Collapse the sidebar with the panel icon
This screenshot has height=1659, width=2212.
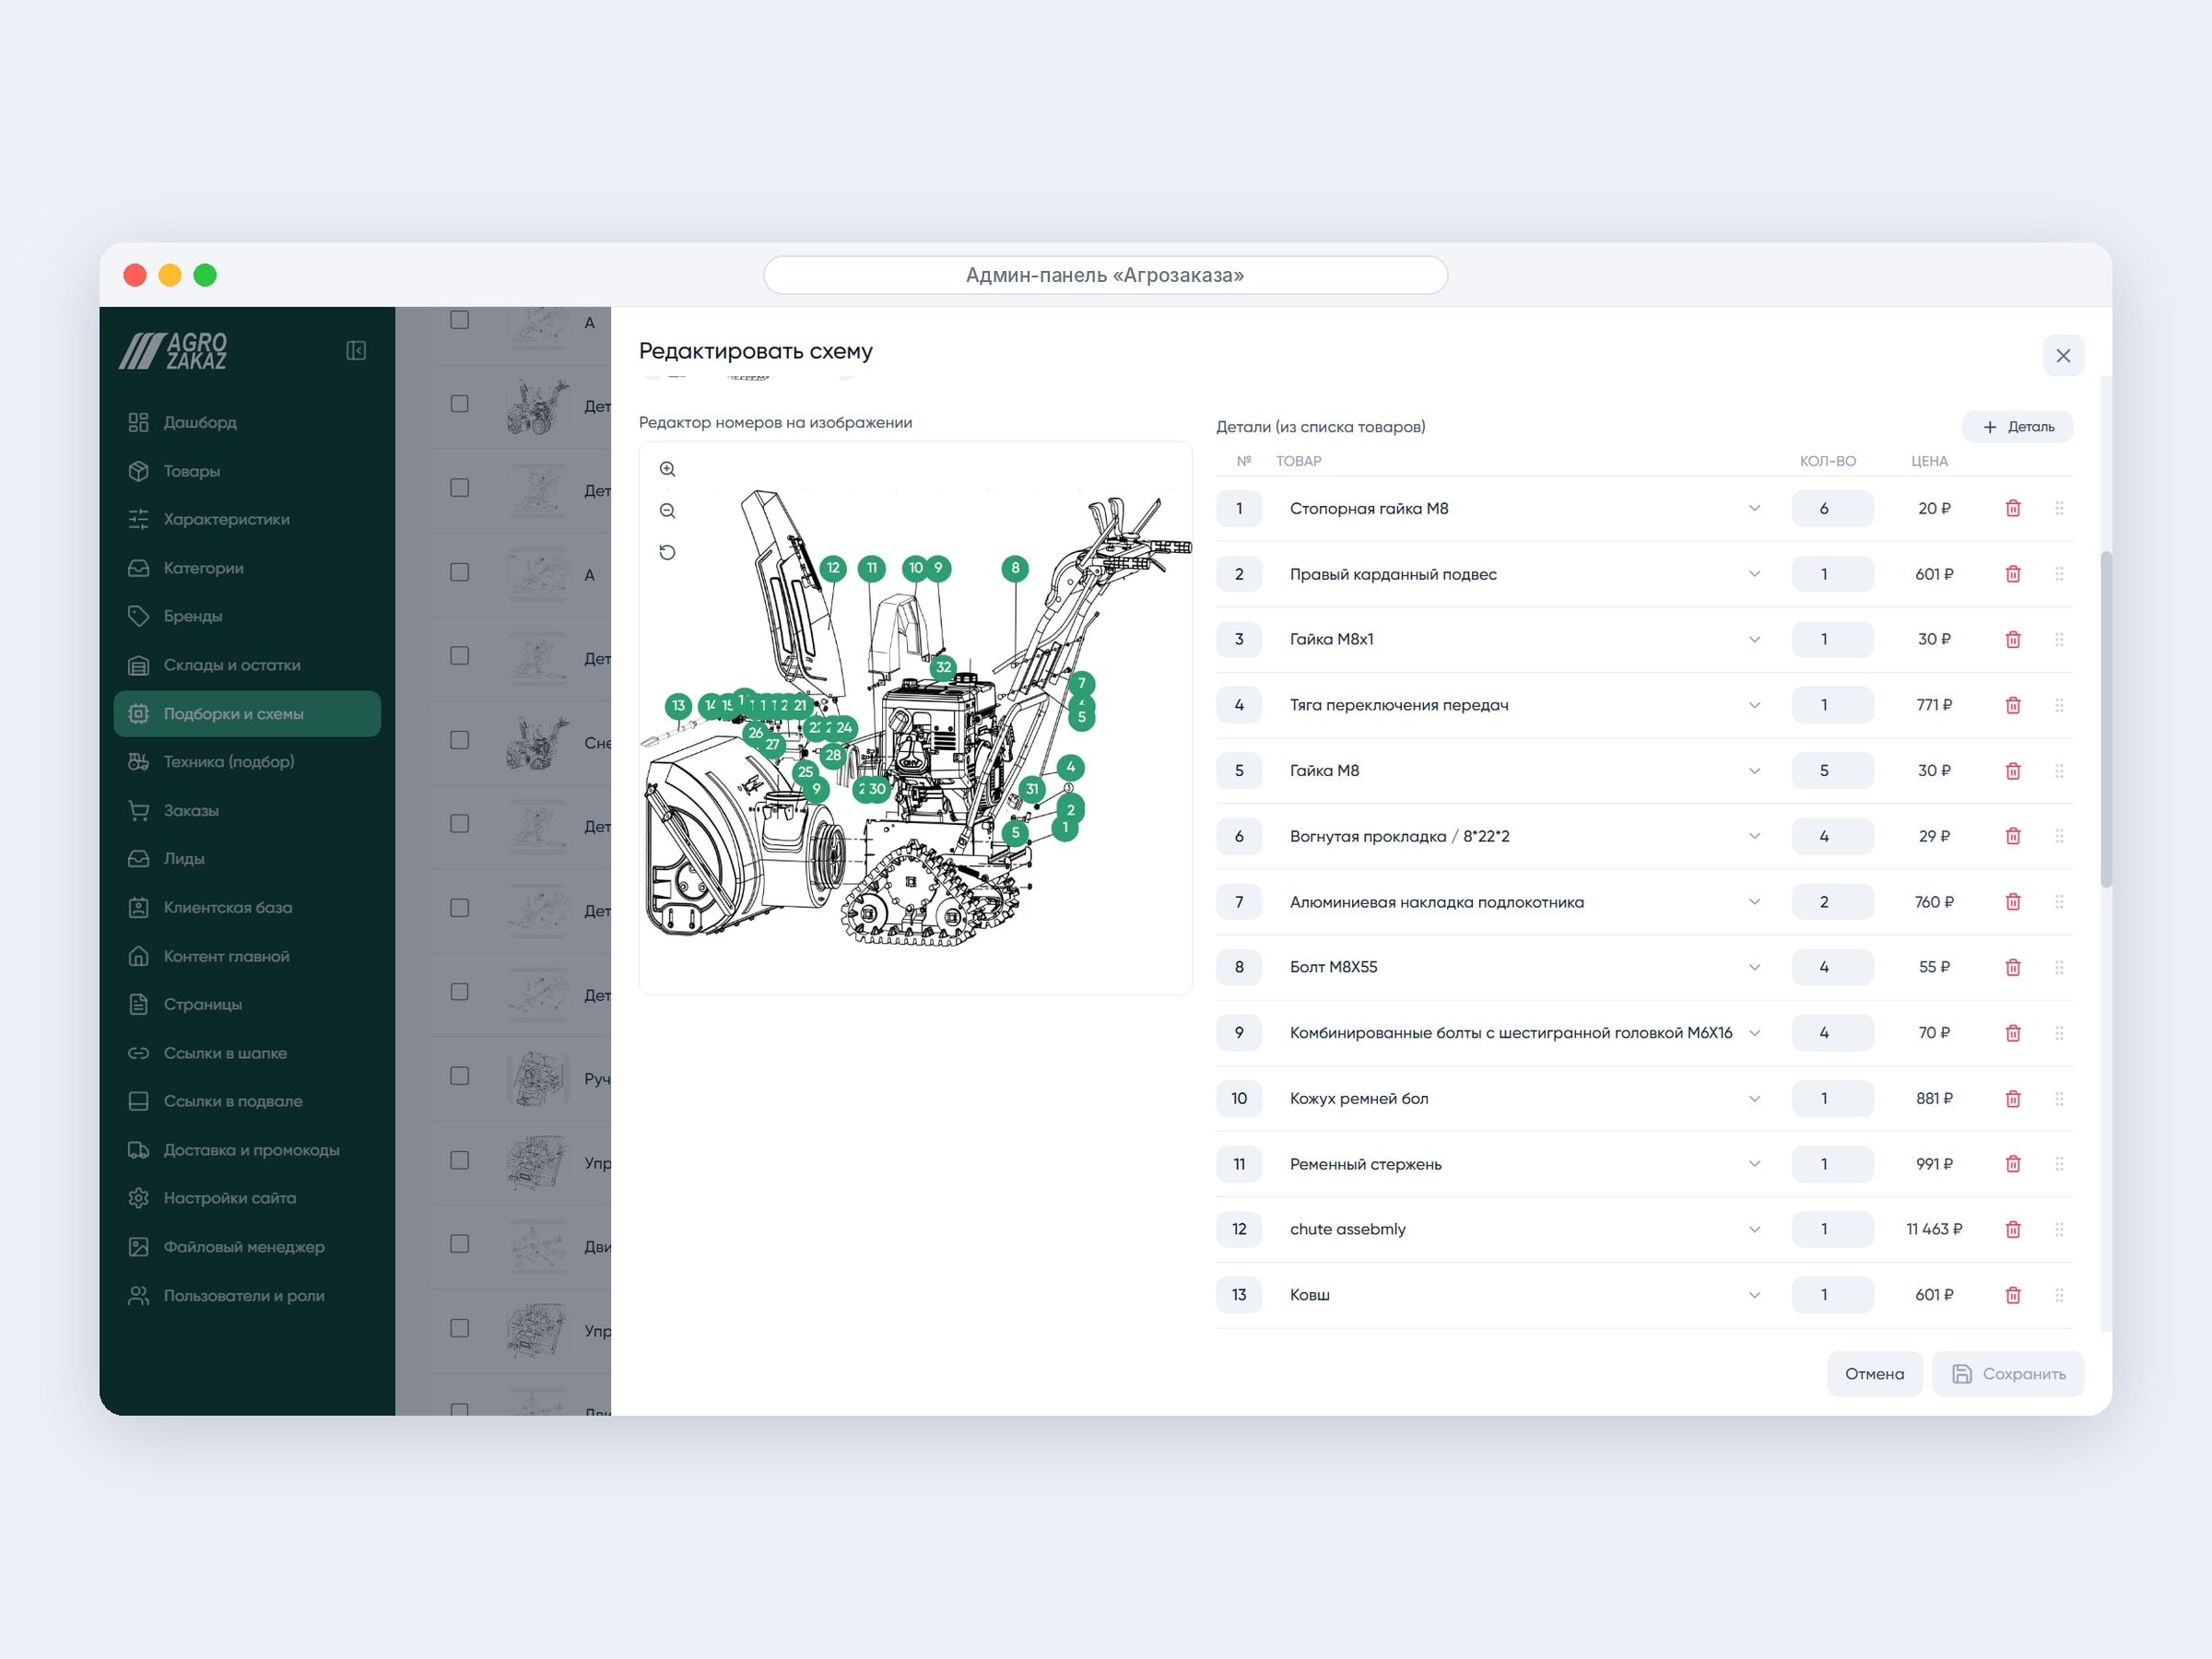pos(356,350)
